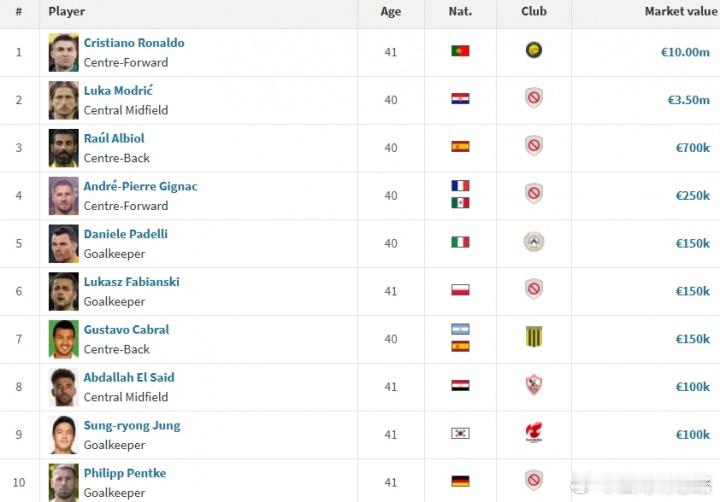This screenshot has height=502, width=720.
Task: Click the Egypt flag icon
Action: pos(460,385)
